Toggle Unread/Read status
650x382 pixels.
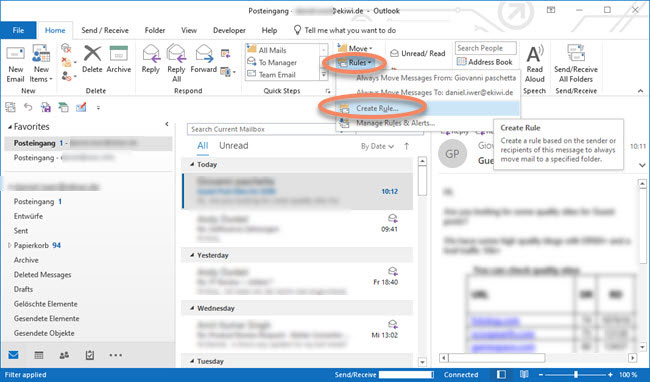(x=418, y=53)
